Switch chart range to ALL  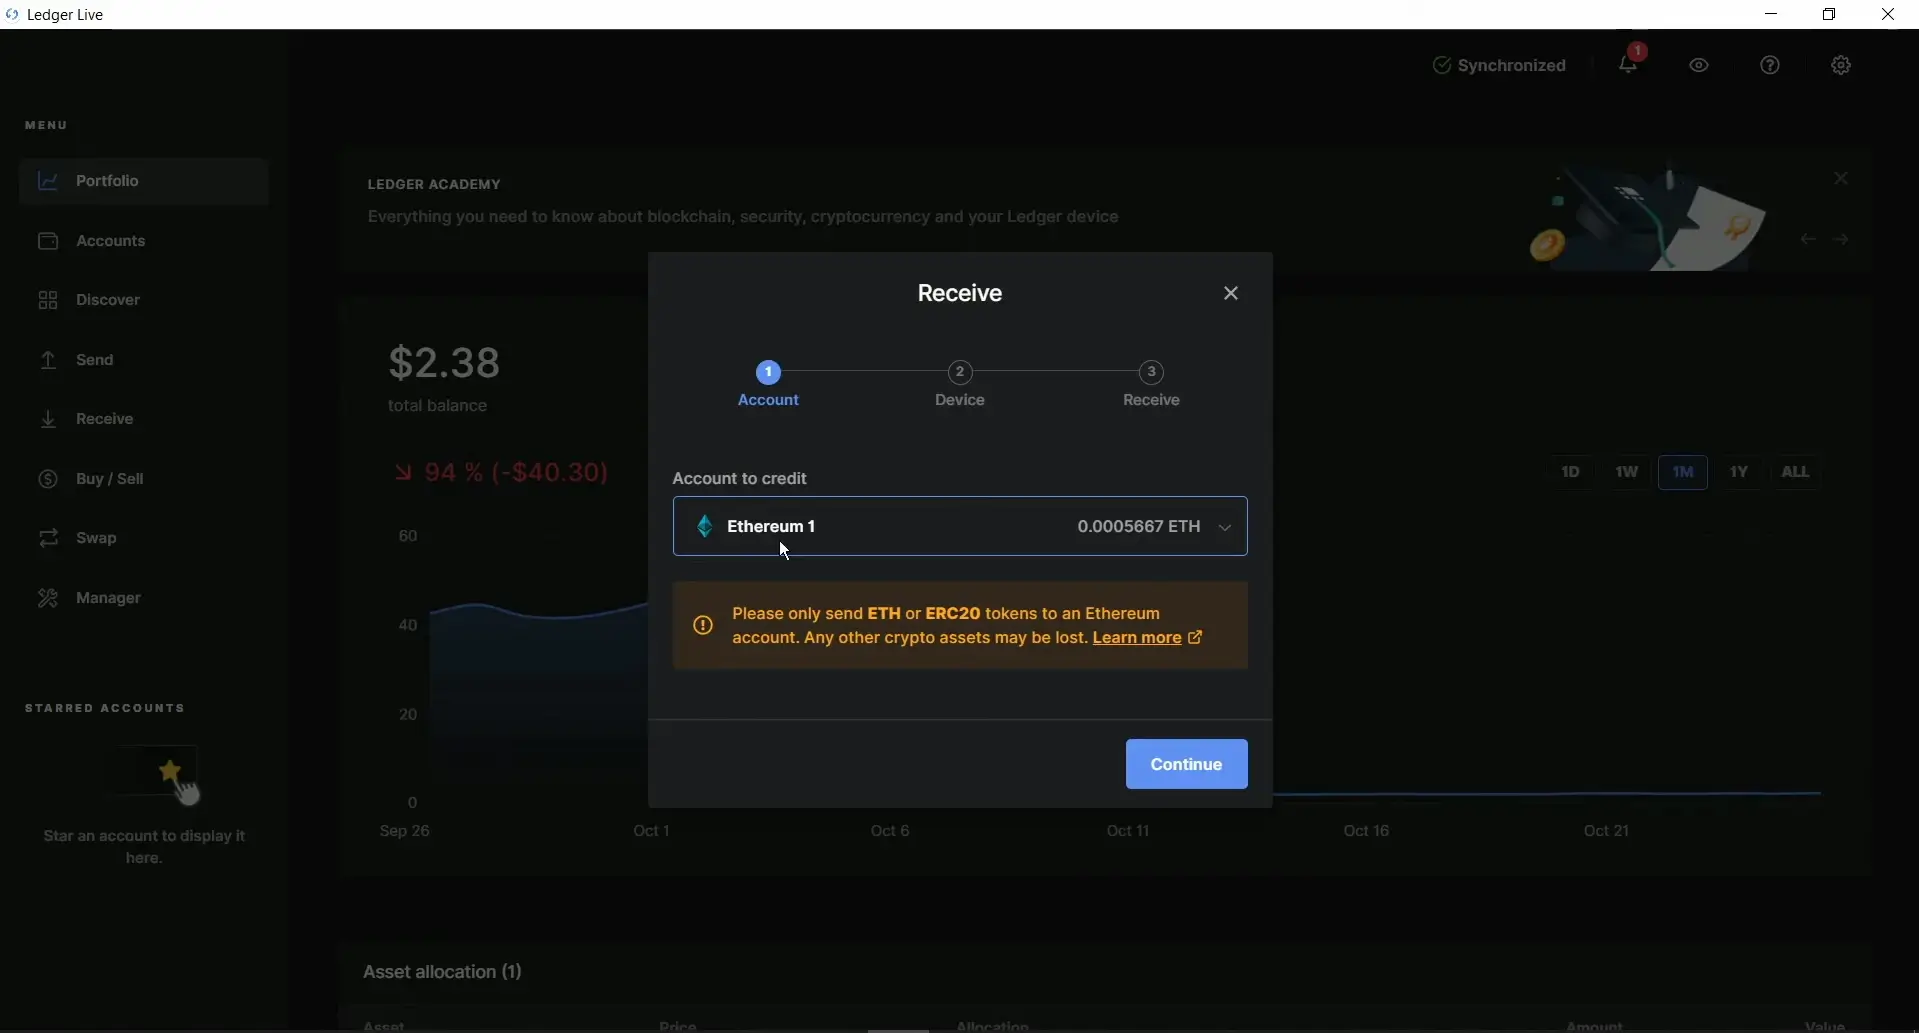pyautogui.click(x=1795, y=472)
